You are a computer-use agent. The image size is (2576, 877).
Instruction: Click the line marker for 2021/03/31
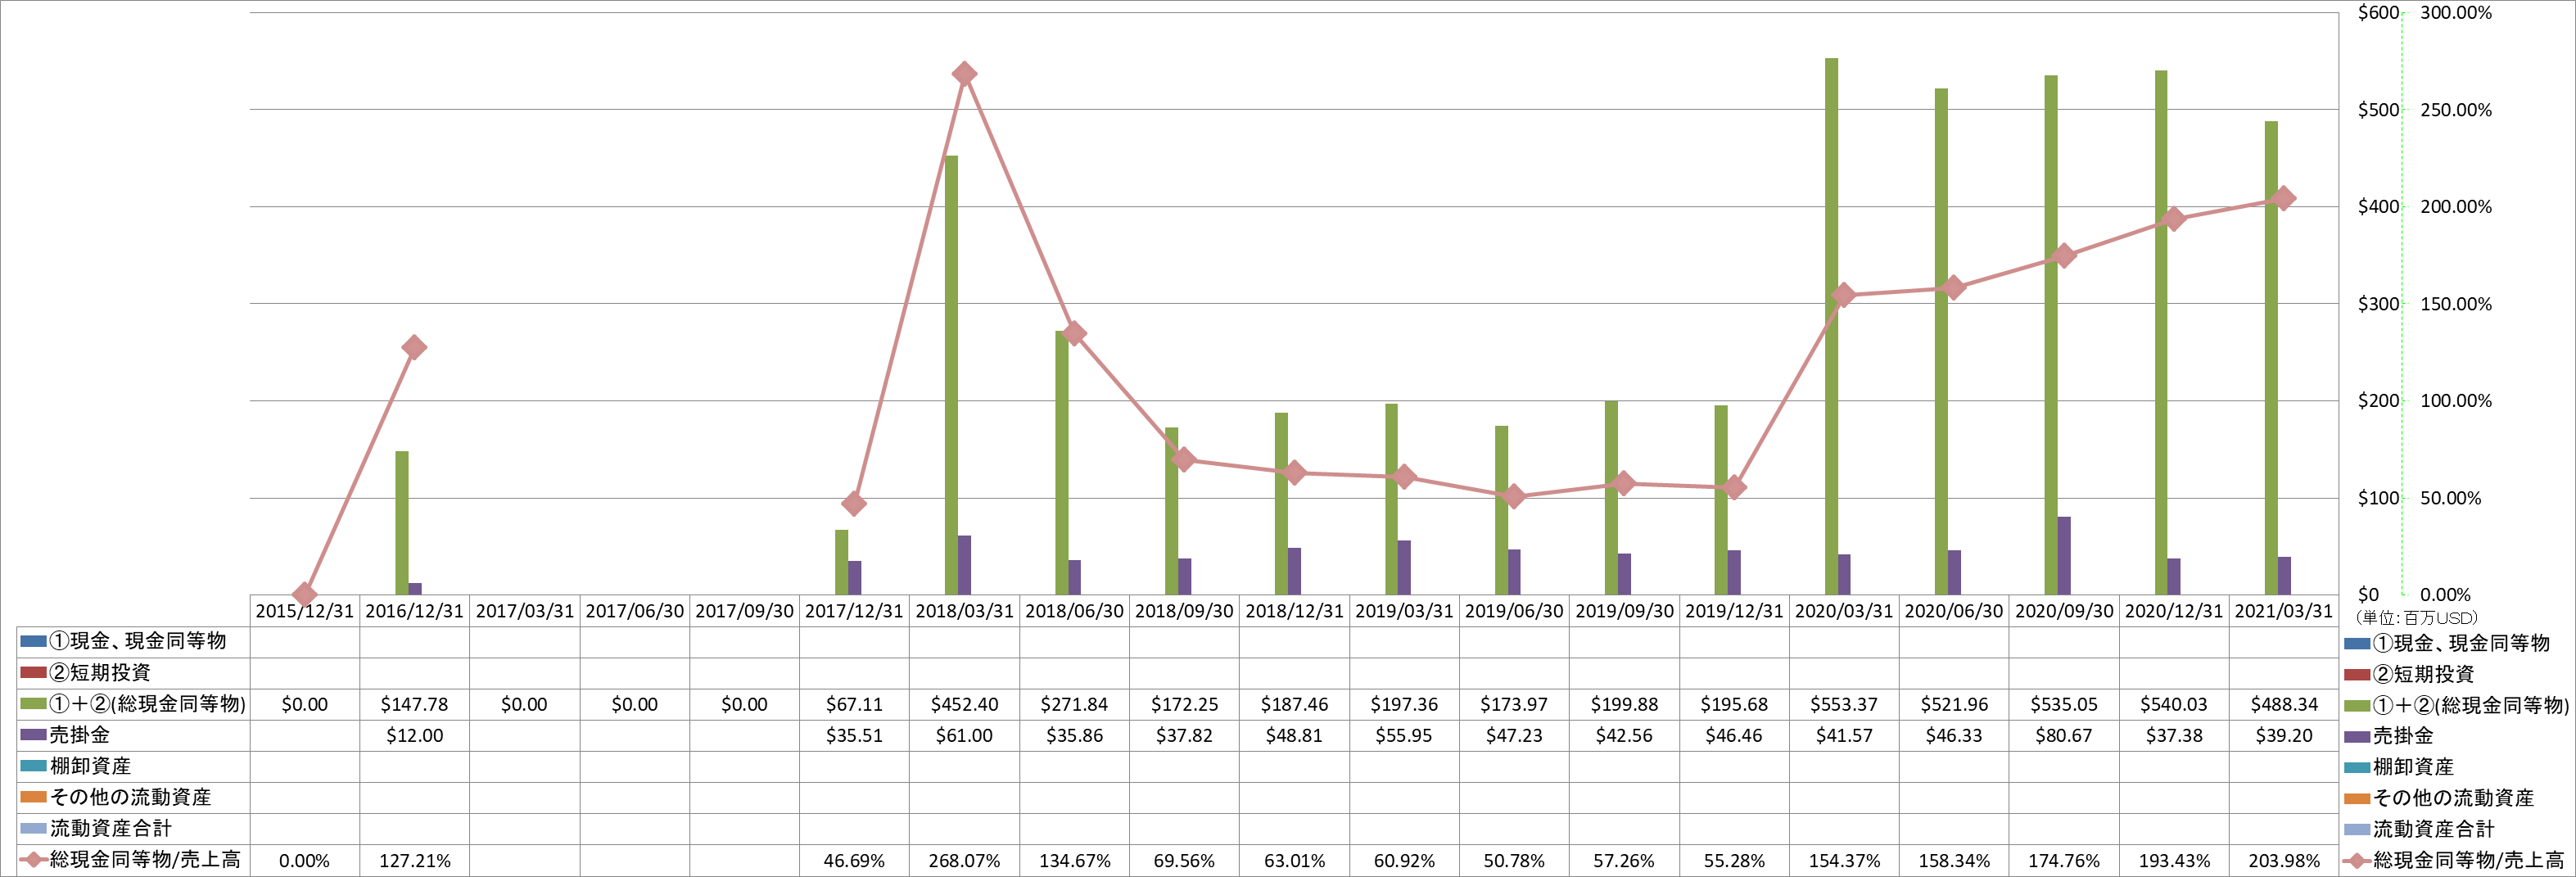2283,198
